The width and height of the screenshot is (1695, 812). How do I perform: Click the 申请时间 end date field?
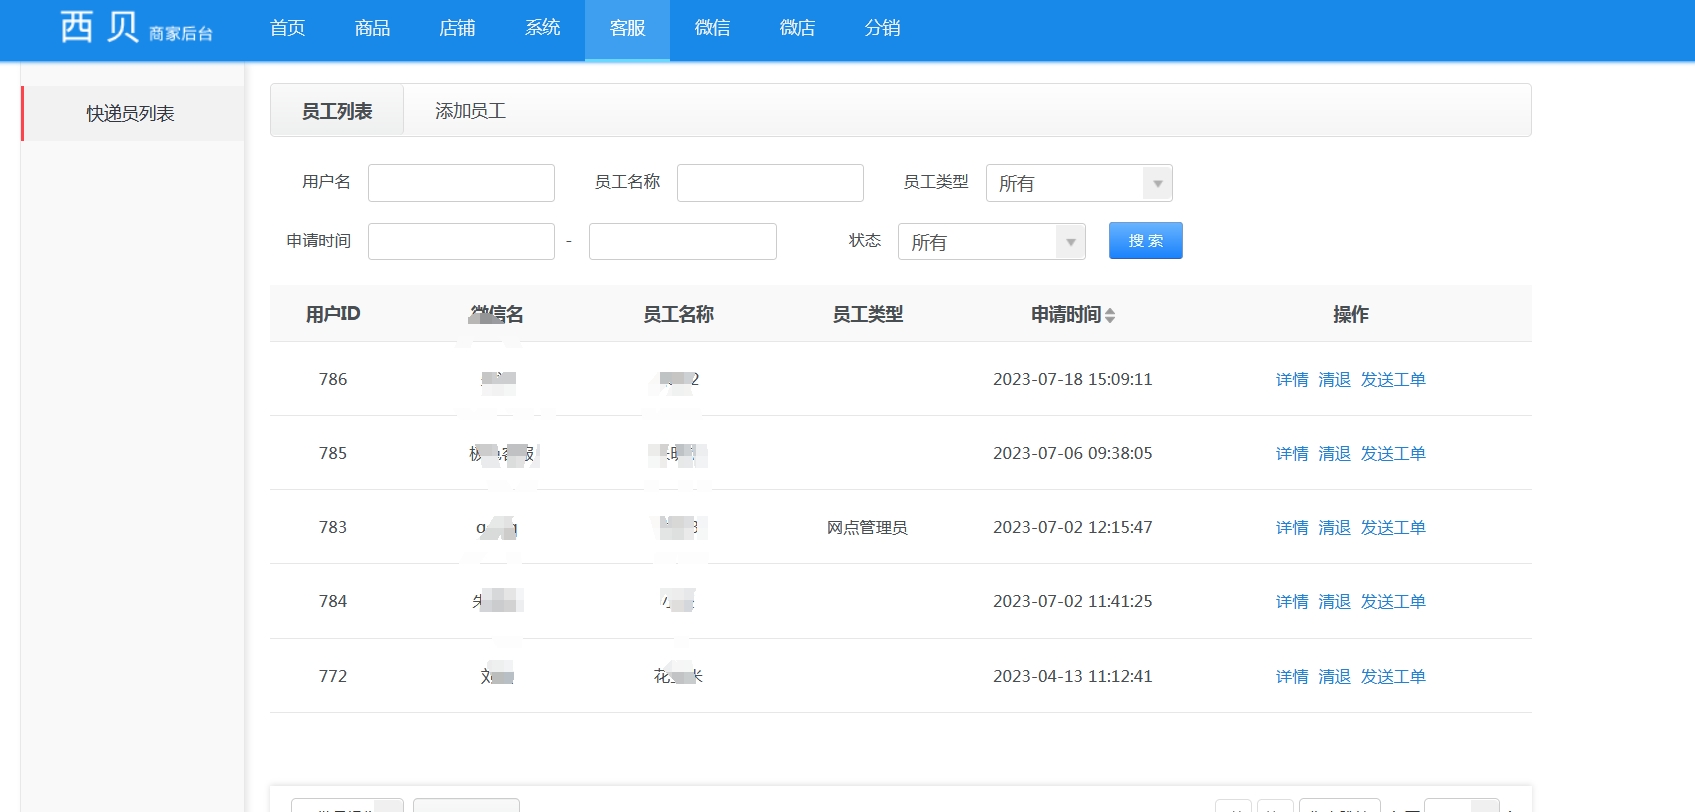coord(683,241)
